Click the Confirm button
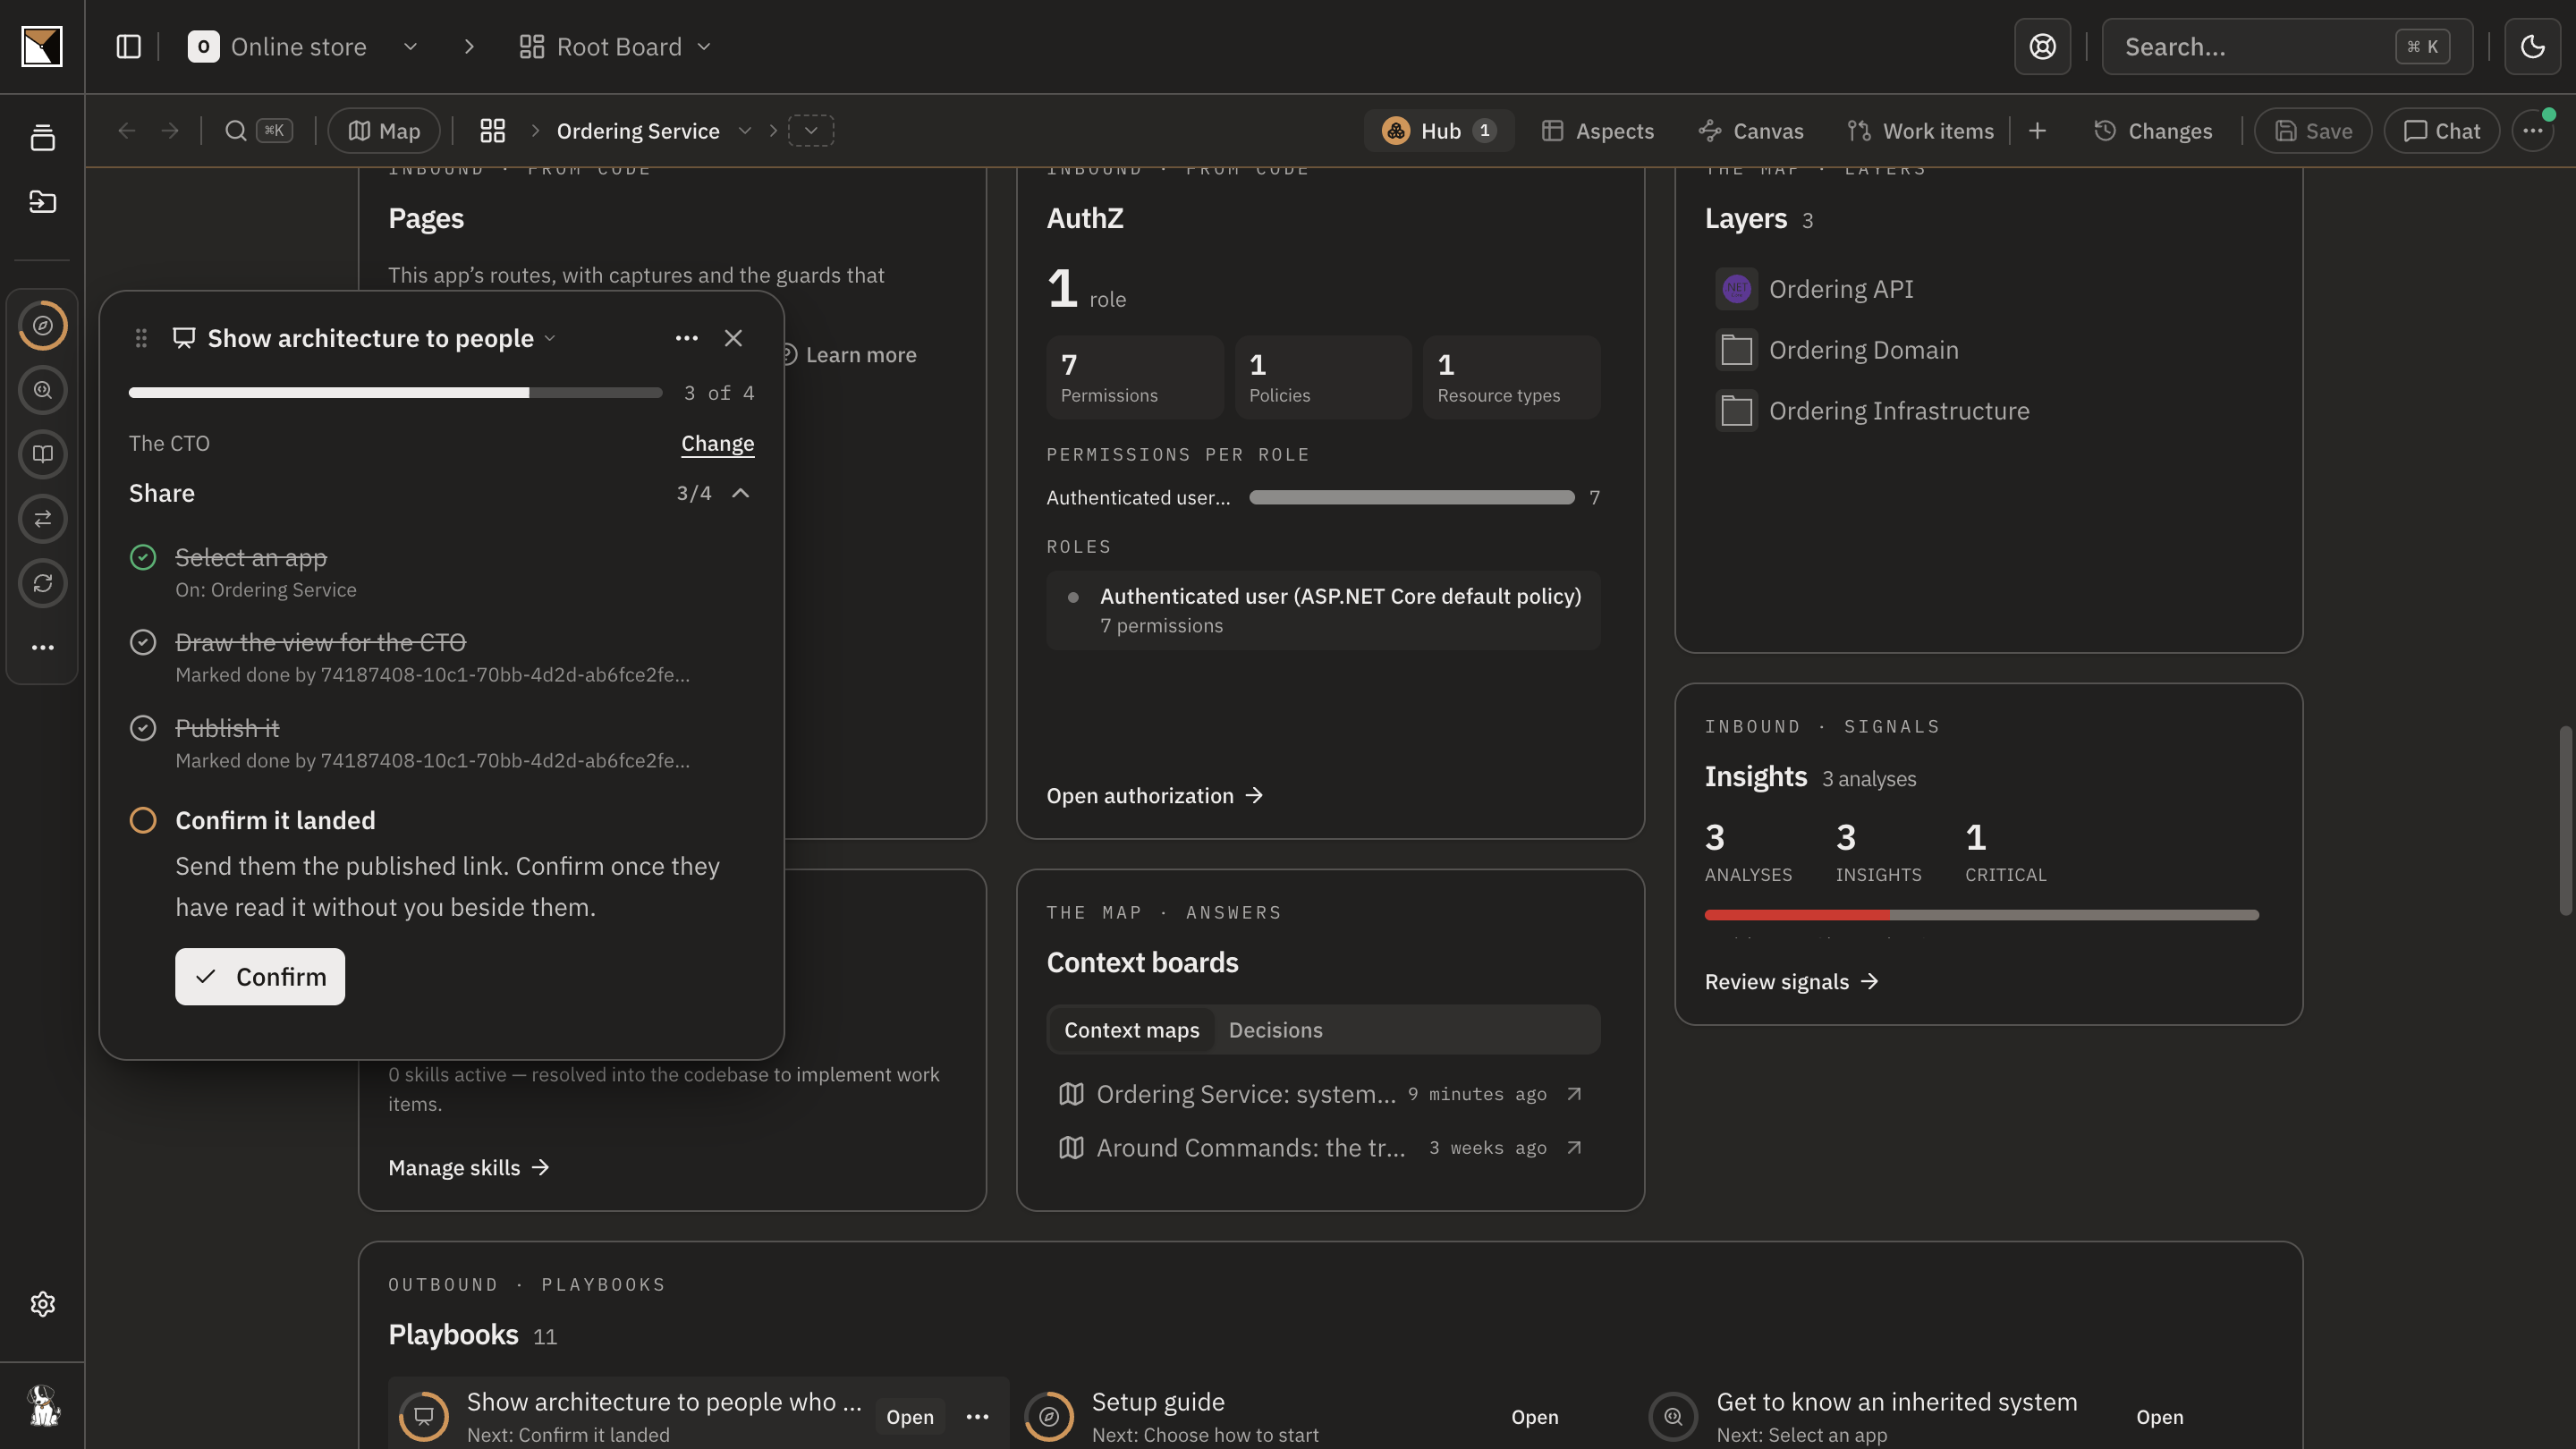The width and height of the screenshot is (2576, 1449). click(260, 977)
